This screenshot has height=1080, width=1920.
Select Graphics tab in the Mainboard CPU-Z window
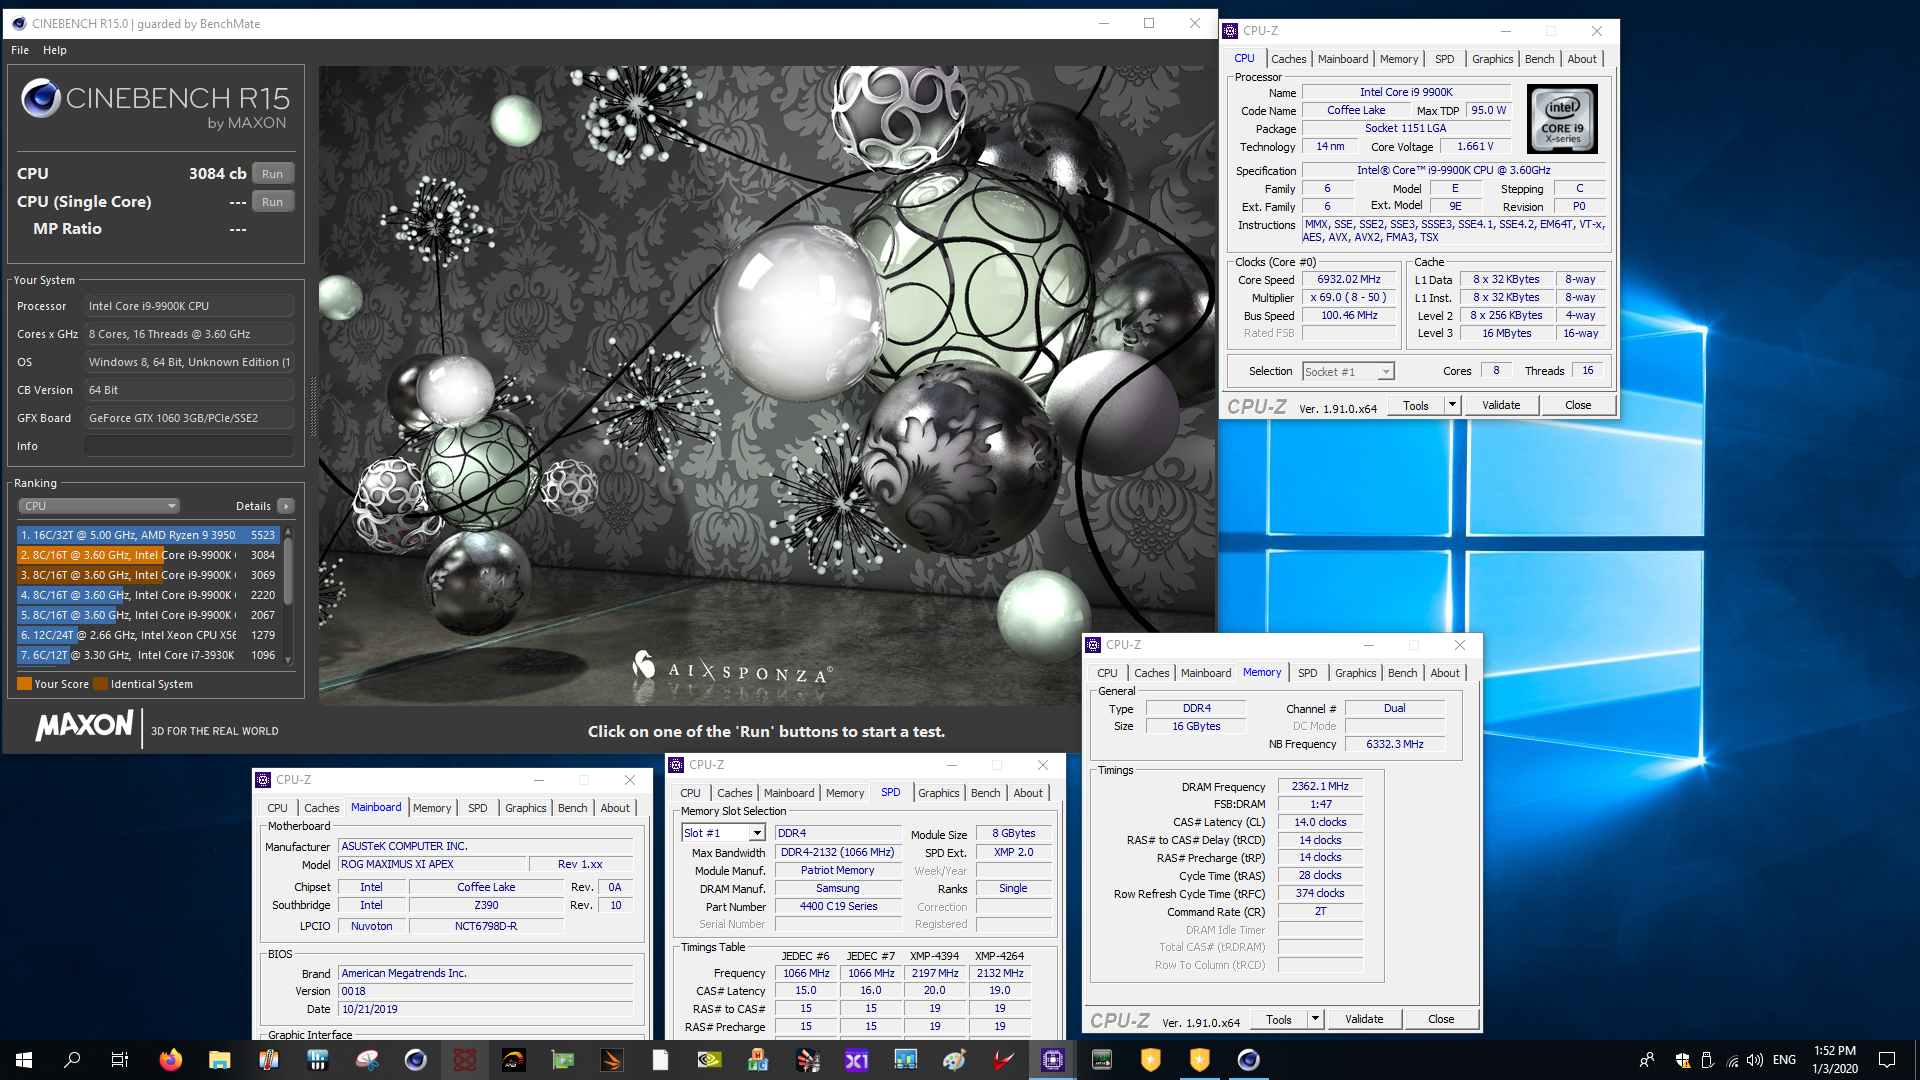(x=525, y=808)
